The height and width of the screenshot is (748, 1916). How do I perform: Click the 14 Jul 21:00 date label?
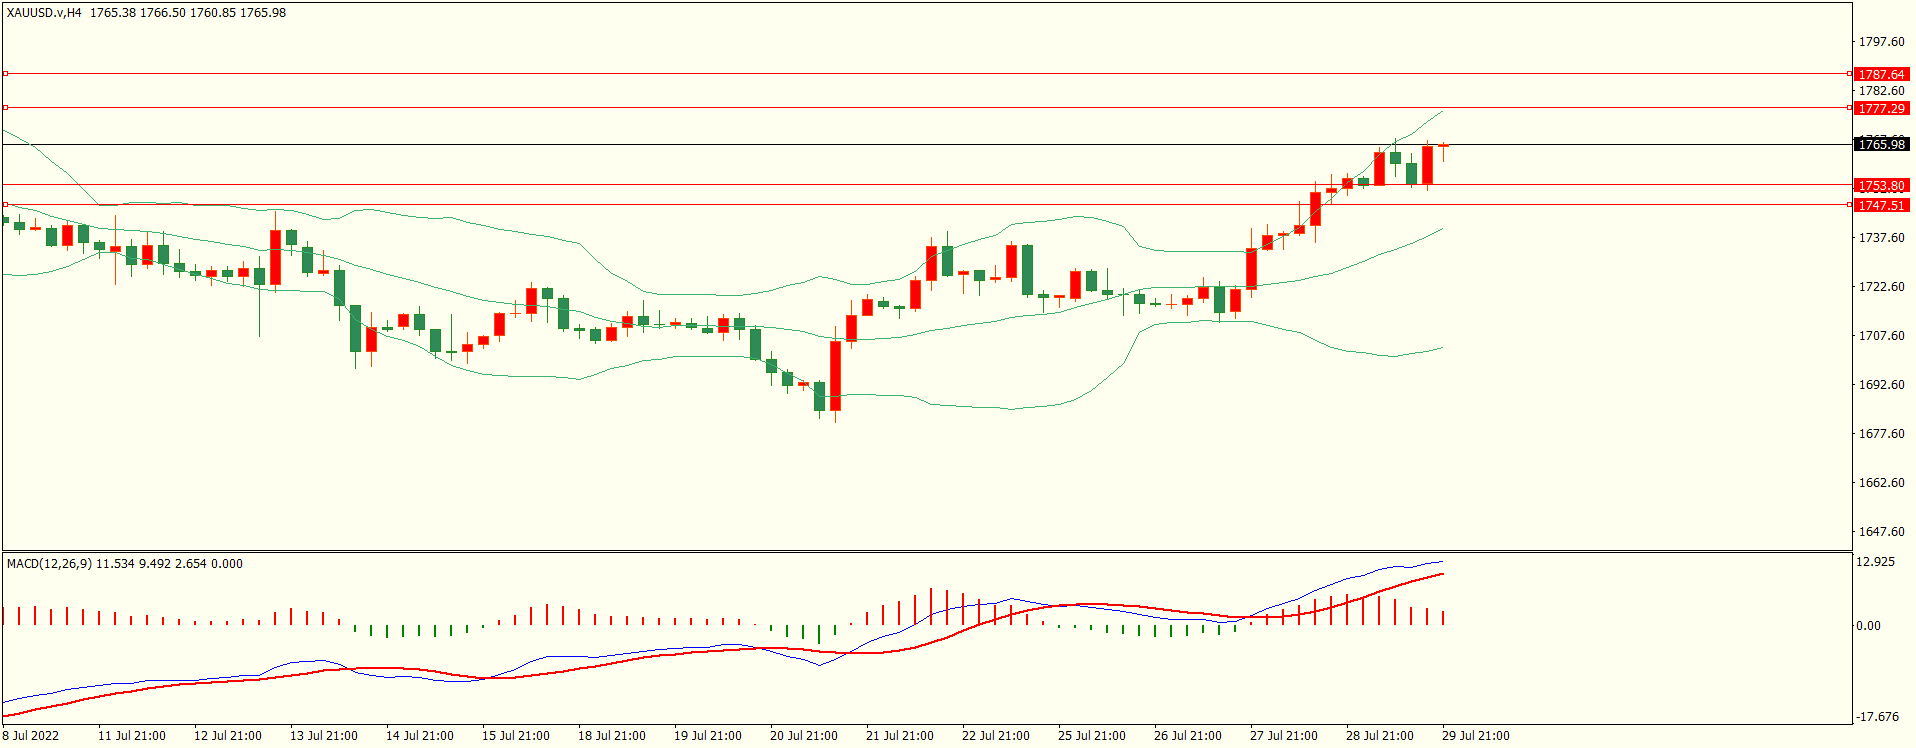(x=419, y=736)
